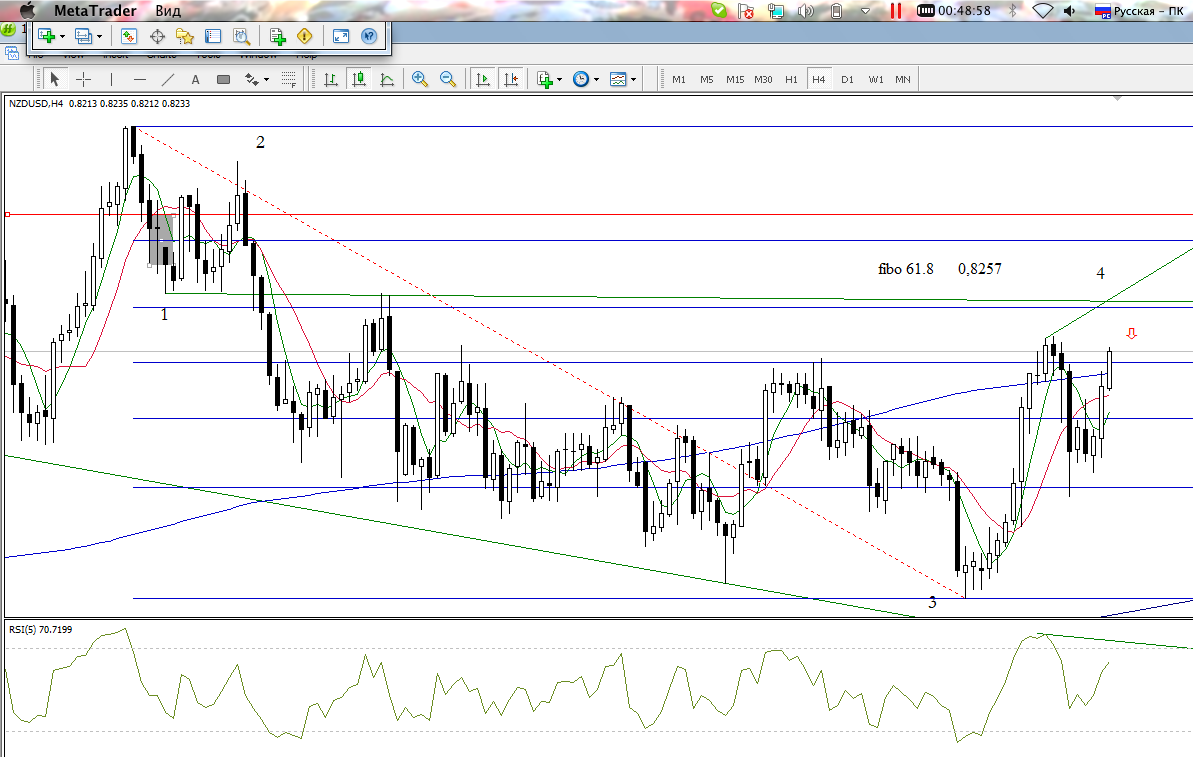Open the Apple menu
The width and height of the screenshot is (1193, 757).
click(27, 11)
